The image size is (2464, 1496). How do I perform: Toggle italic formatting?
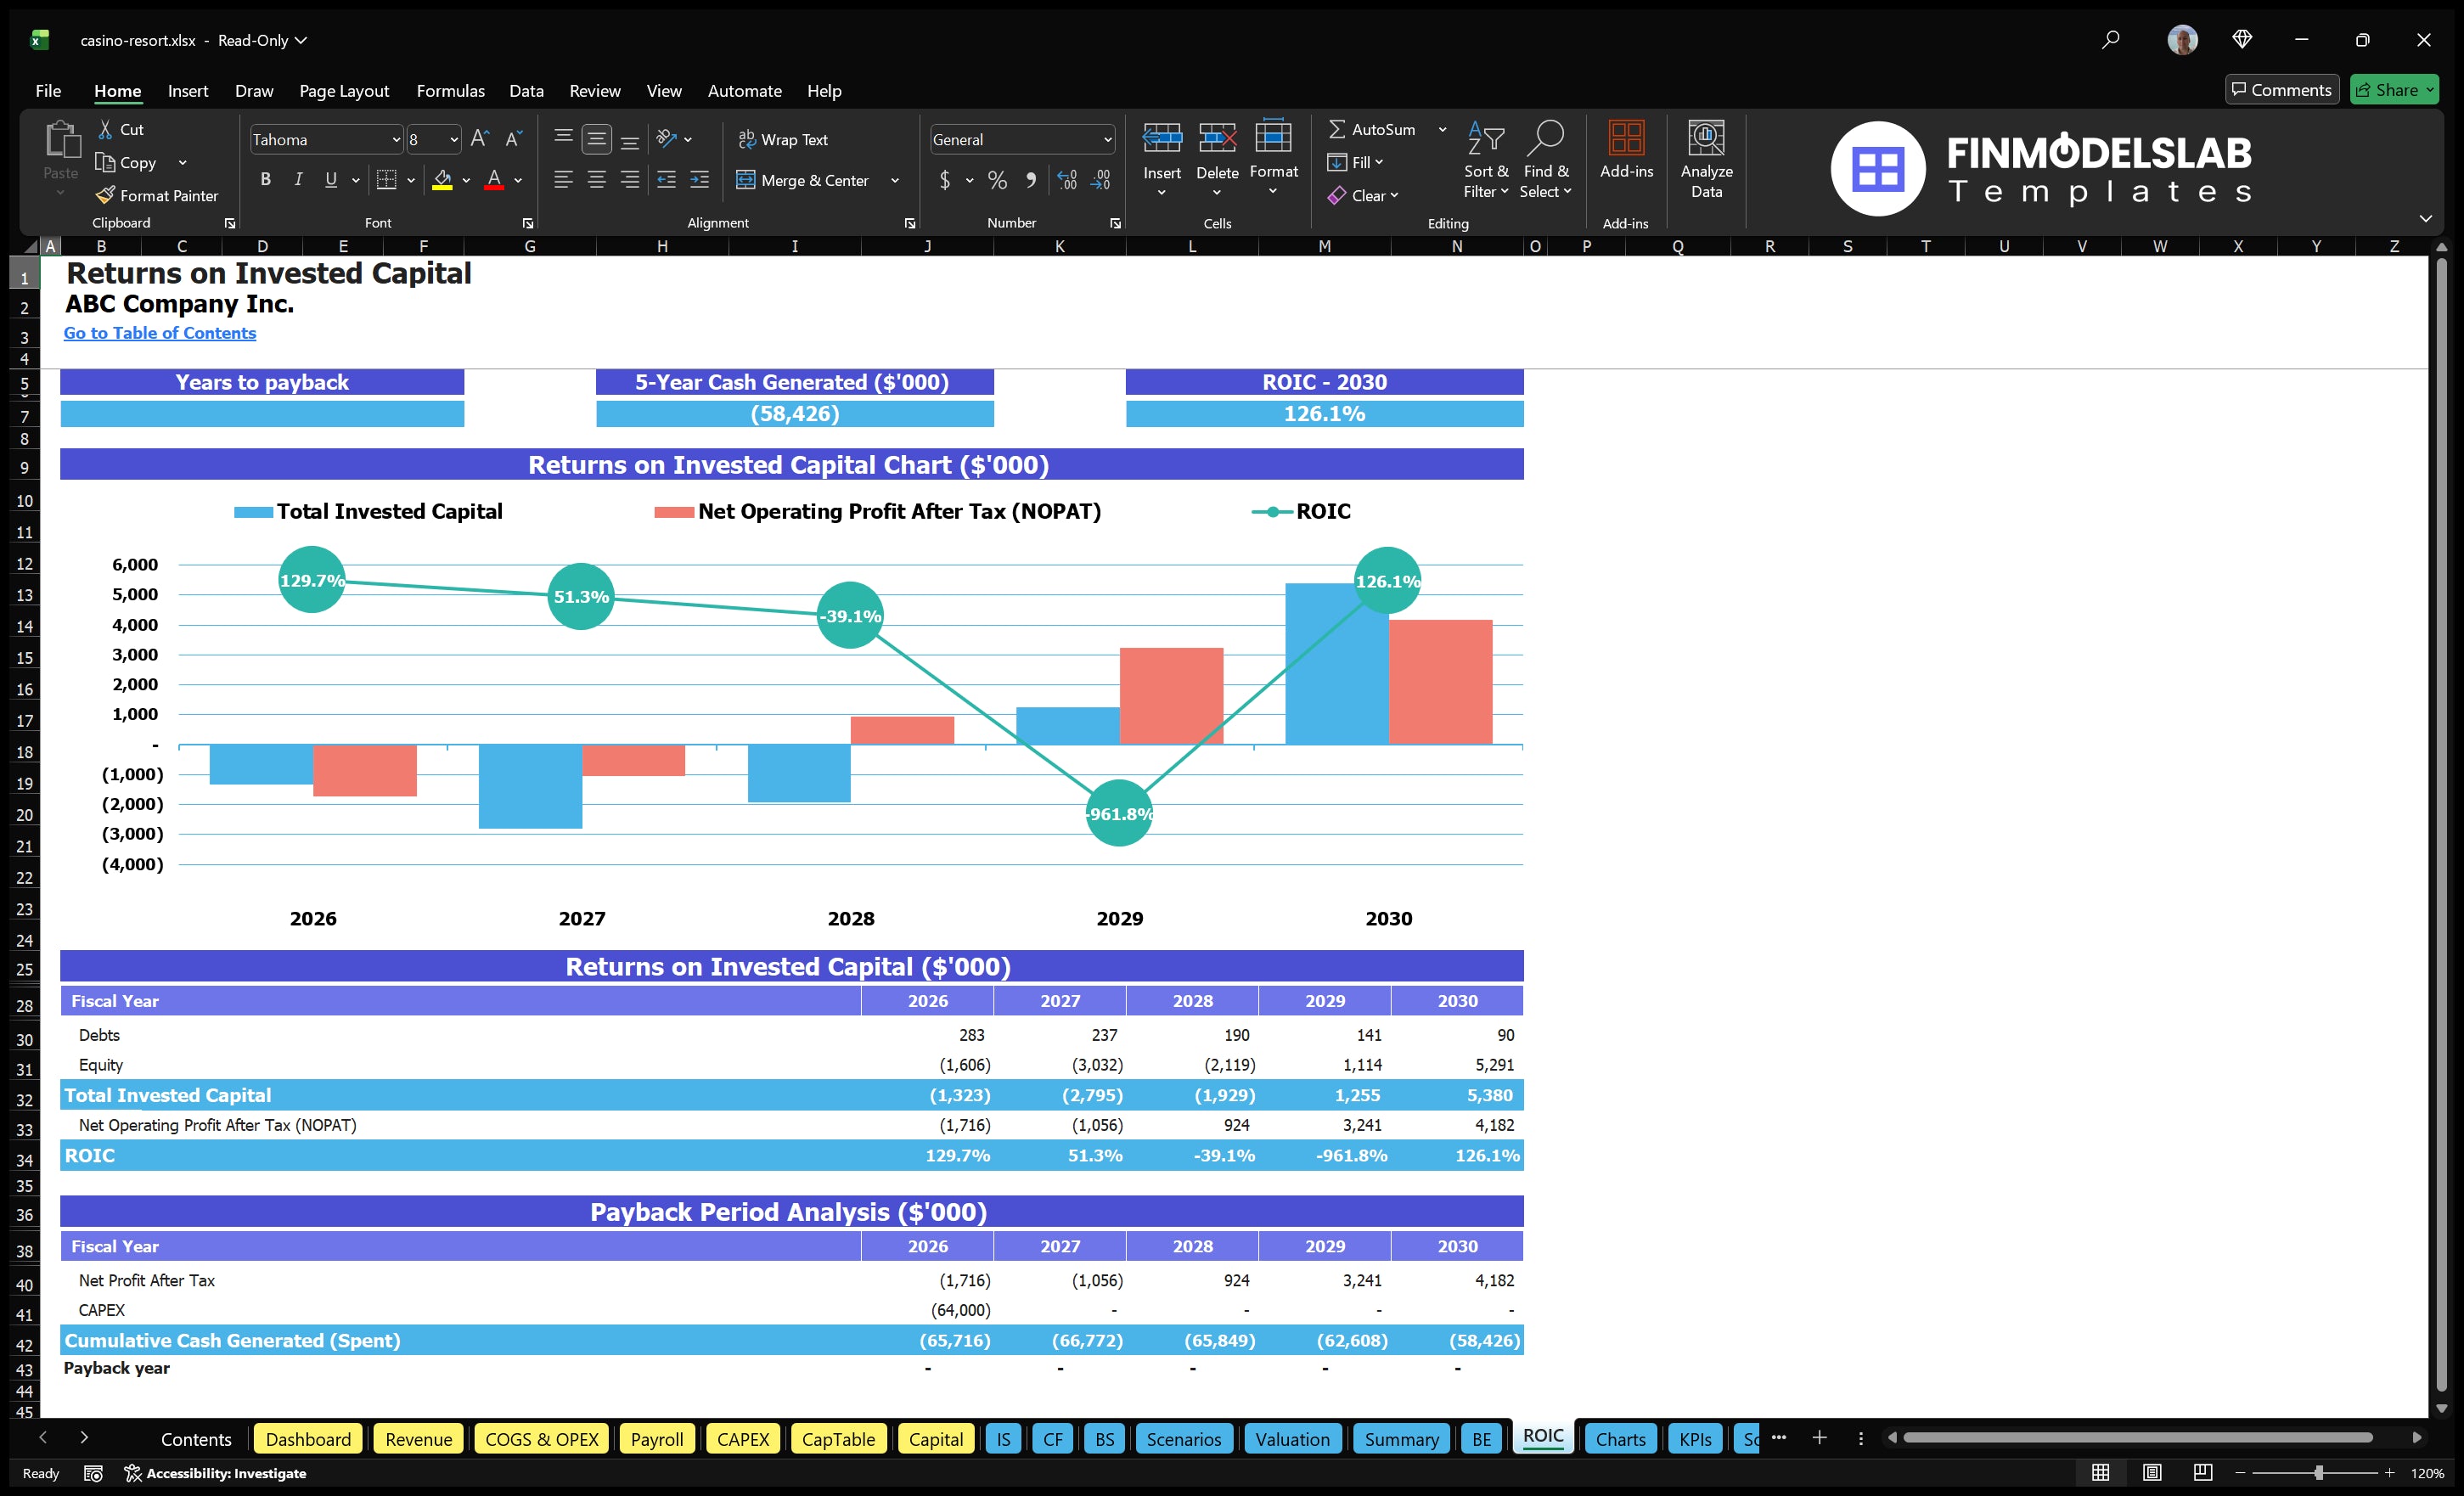297,179
